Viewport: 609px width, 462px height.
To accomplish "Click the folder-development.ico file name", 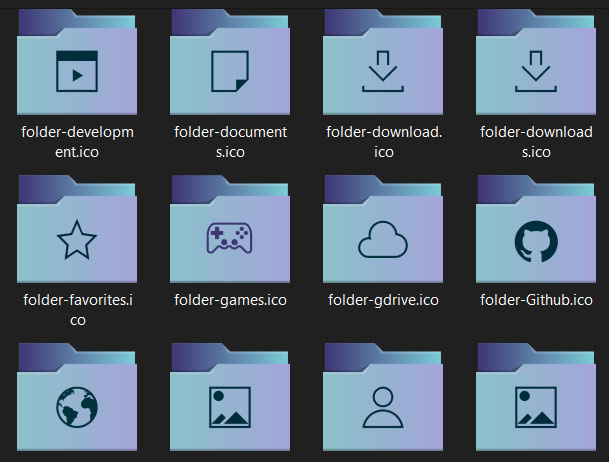I will pos(77,142).
